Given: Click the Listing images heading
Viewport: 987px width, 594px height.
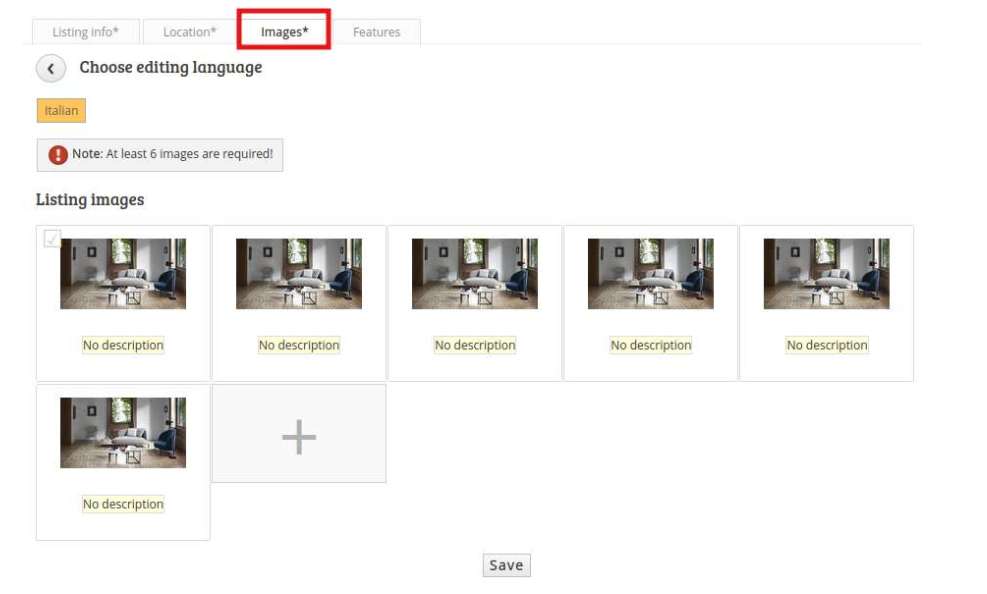Looking at the screenshot, I should click(x=90, y=199).
